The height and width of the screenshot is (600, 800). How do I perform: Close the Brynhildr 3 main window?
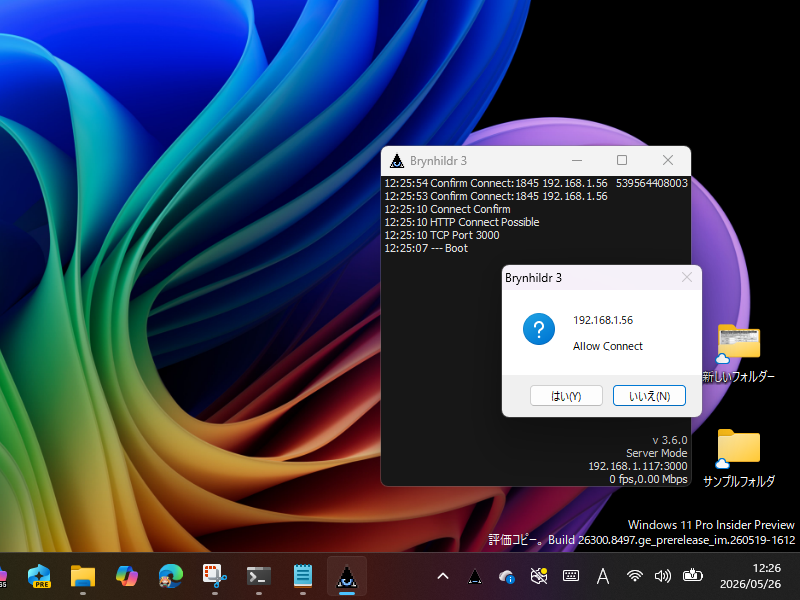[x=667, y=160]
